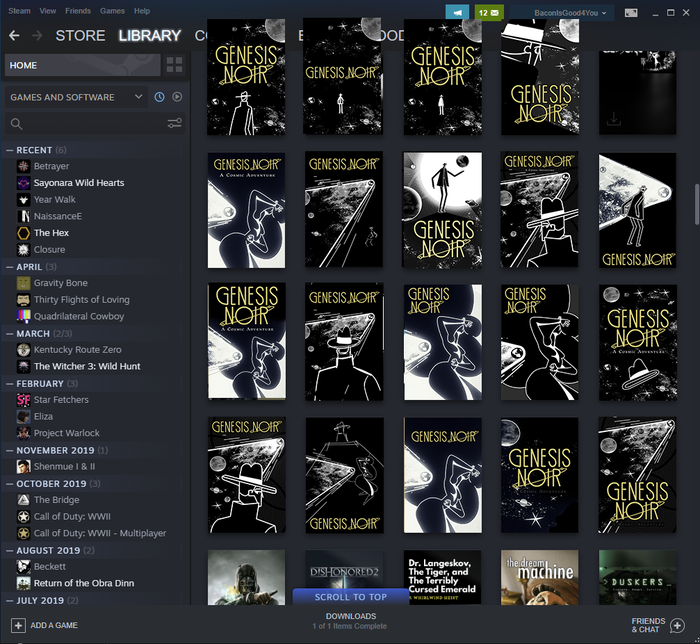Select the Duskers cover
The width and height of the screenshot is (700, 644).
638,578
